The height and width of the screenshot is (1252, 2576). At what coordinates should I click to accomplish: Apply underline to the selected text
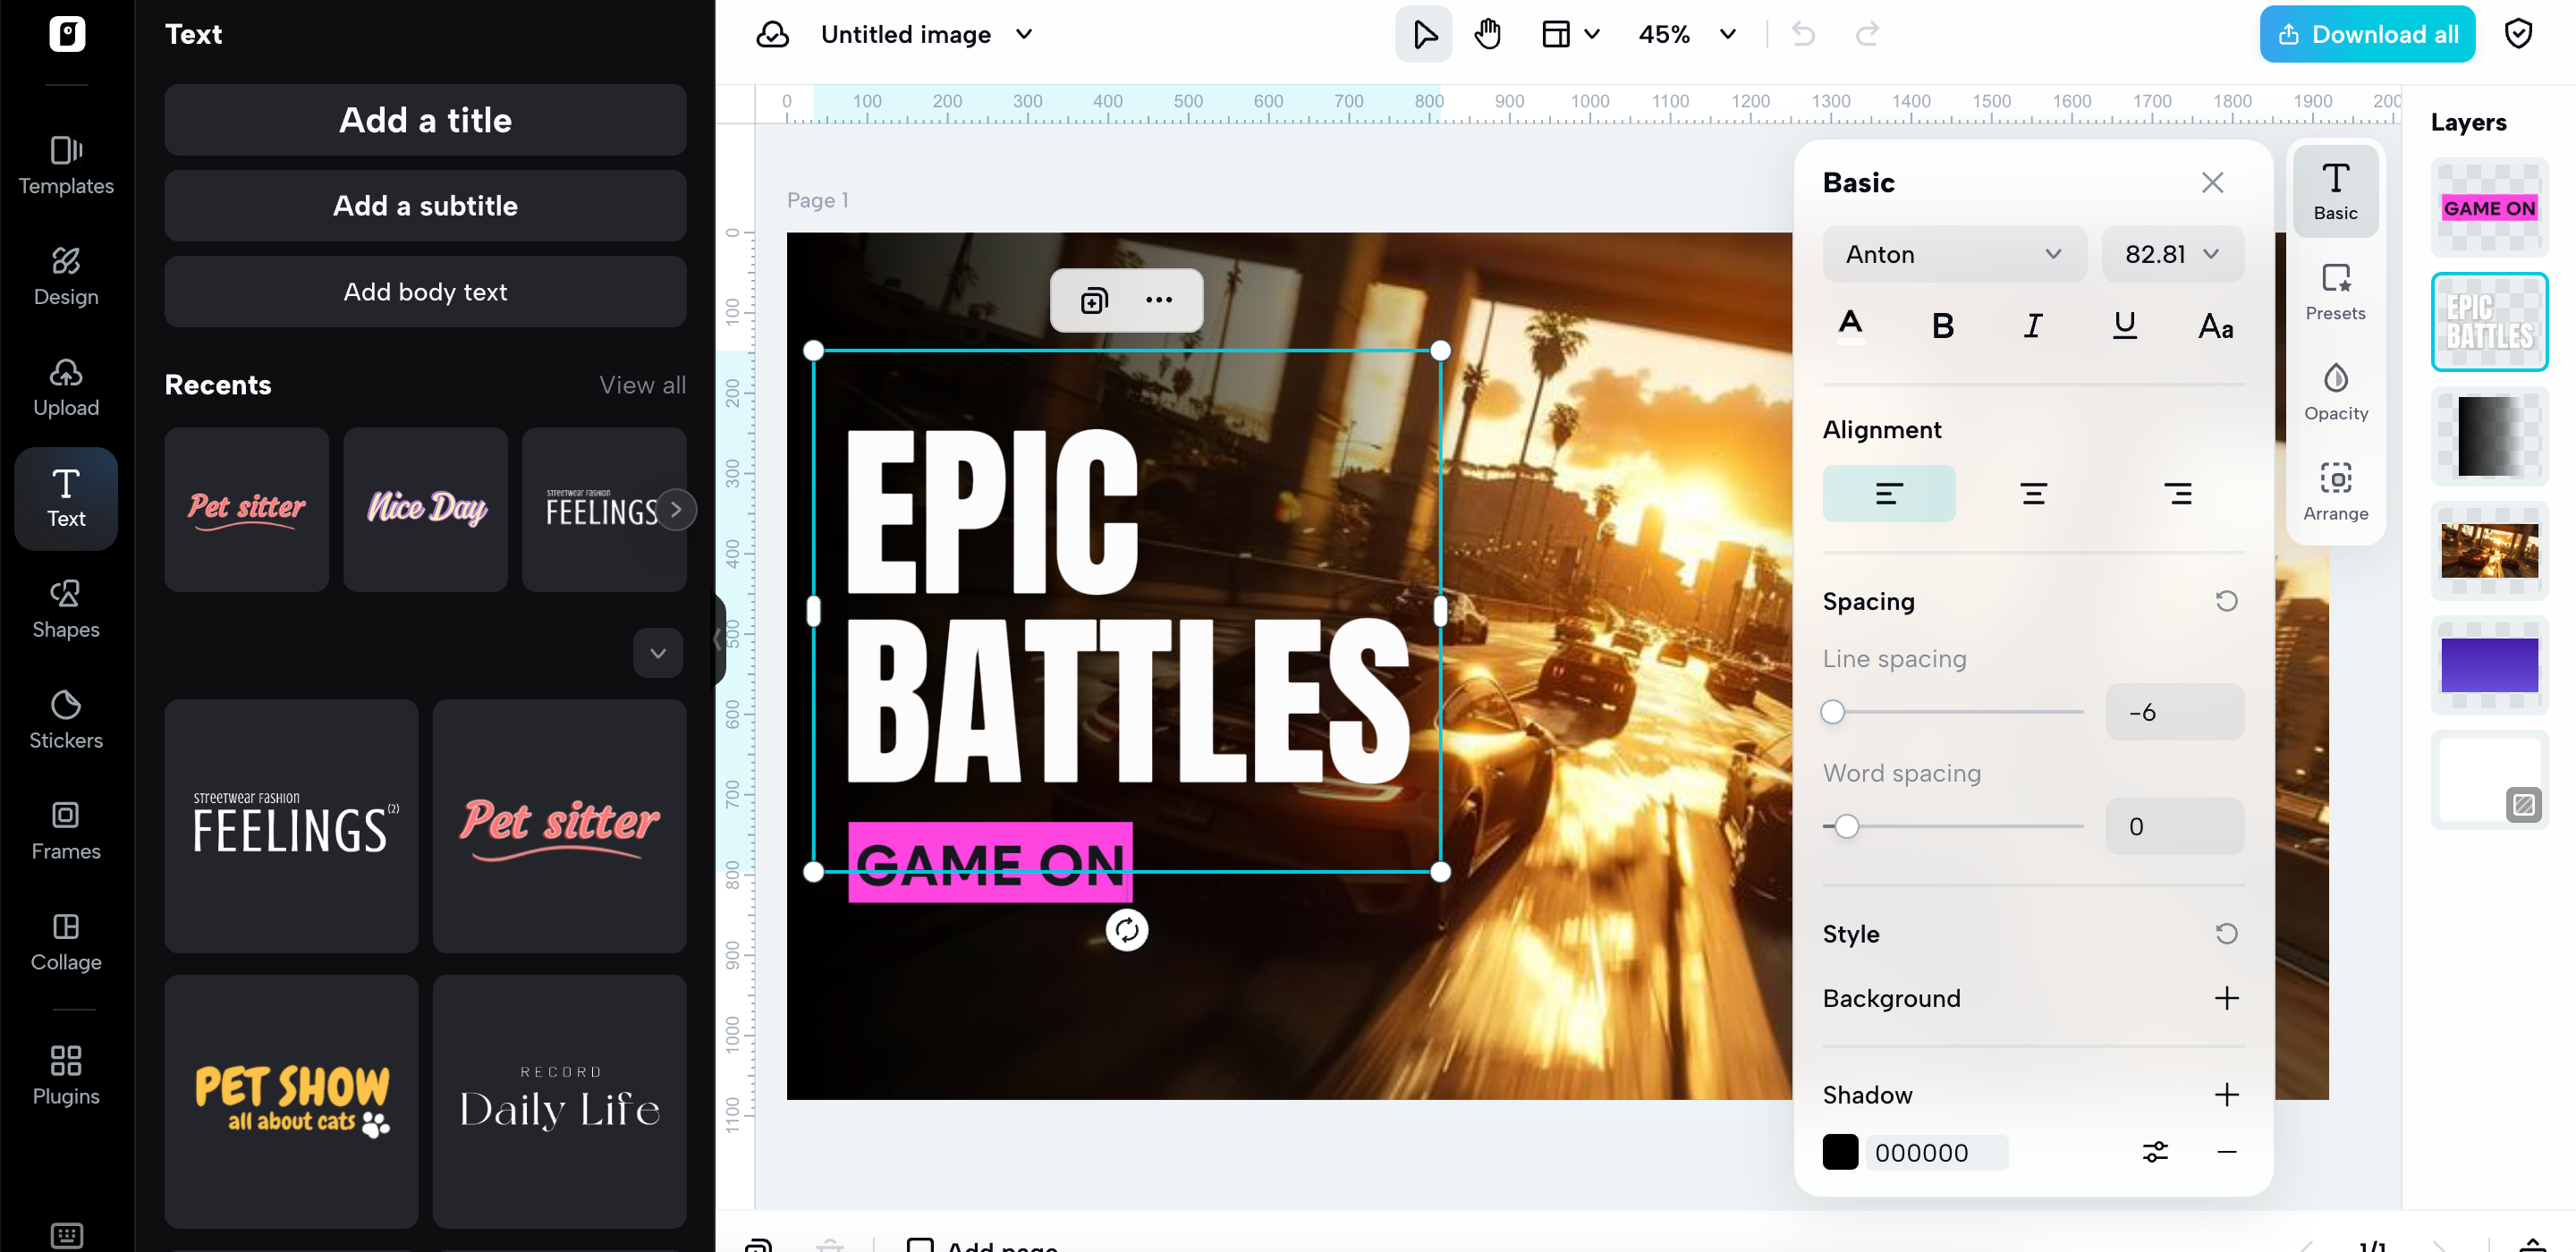pyautogui.click(x=2124, y=324)
